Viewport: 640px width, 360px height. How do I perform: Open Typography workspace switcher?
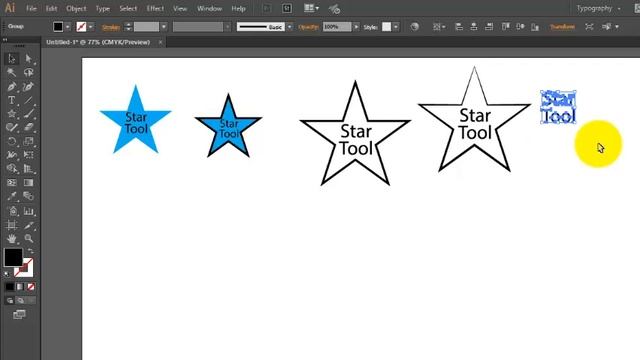(598, 8)
